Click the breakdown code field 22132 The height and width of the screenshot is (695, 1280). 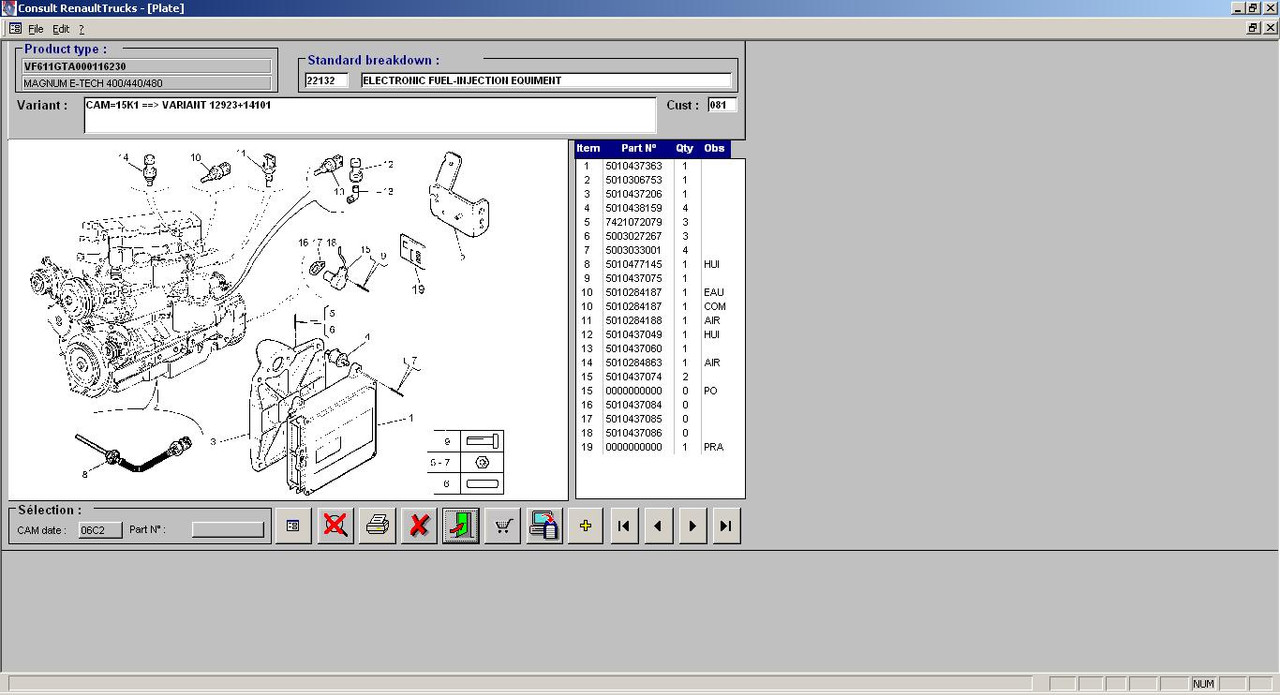326,80
